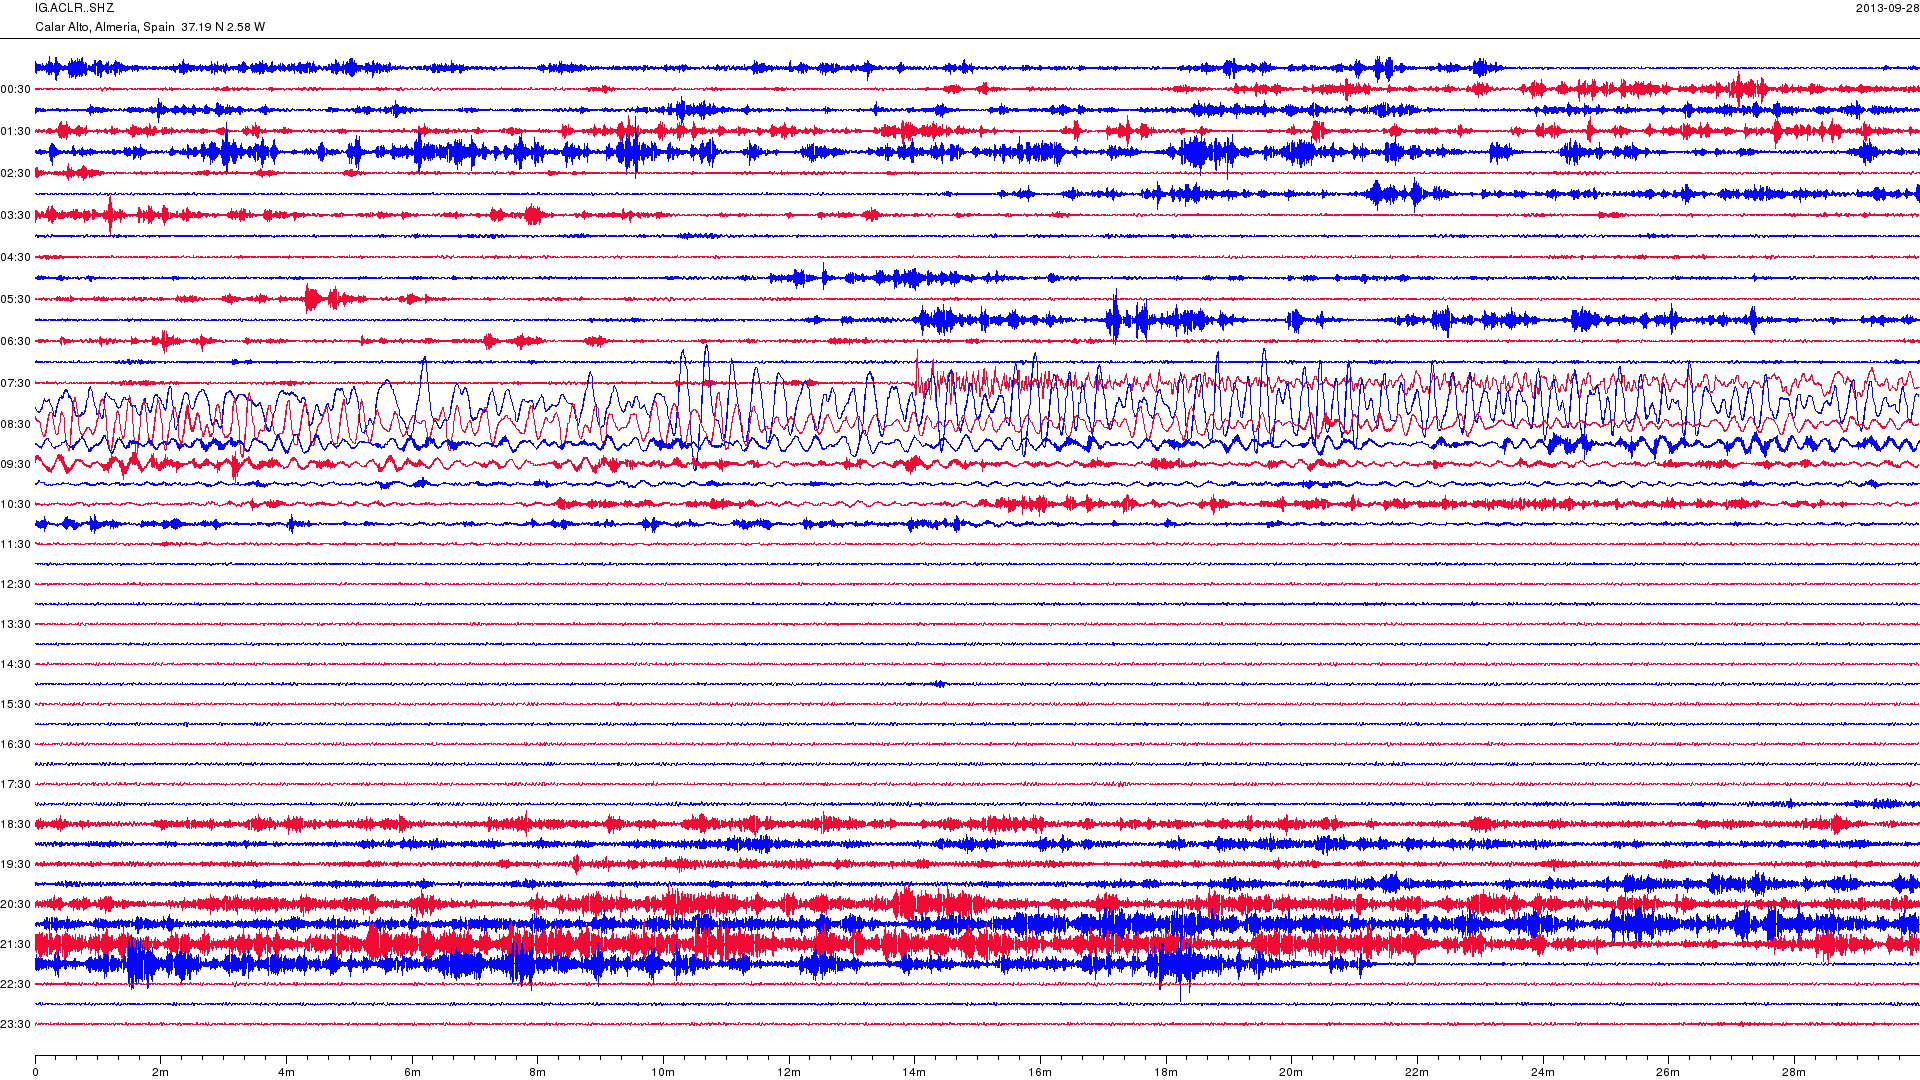
Task: Select the 11:30 time label
Action: point(16,545)
